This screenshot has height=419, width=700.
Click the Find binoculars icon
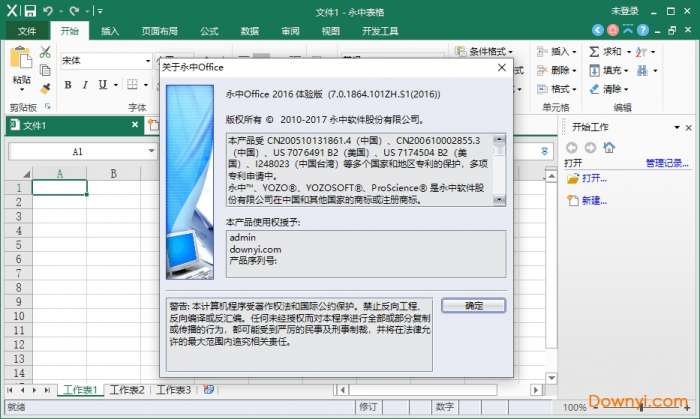pos(642,71)
